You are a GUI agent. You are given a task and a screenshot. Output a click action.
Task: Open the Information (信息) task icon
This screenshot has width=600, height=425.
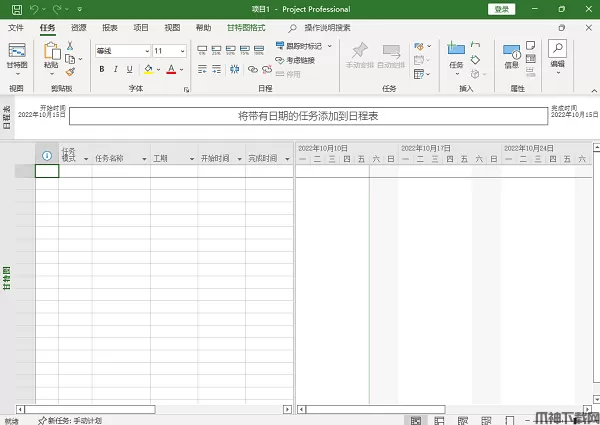click(511, 54)
